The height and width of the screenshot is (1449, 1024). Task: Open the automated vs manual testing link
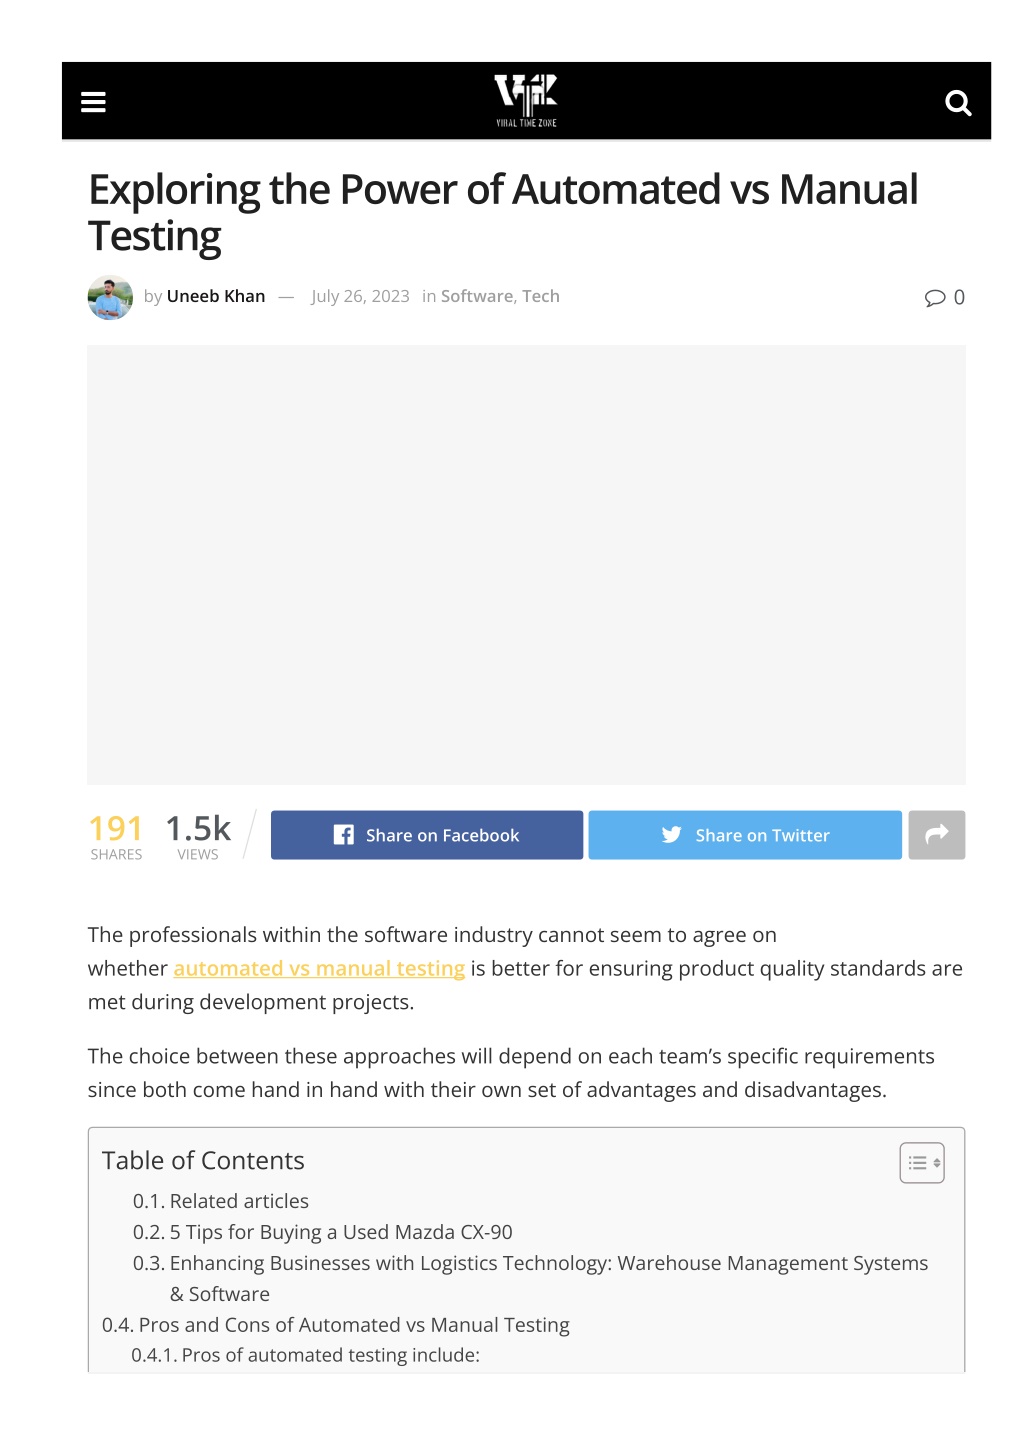click(x=319, y=968)
